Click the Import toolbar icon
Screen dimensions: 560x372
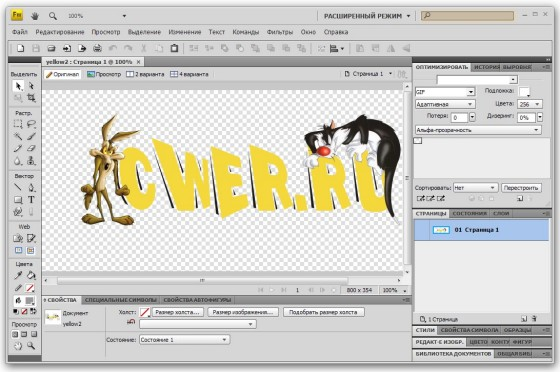click(x=67, y=48)
